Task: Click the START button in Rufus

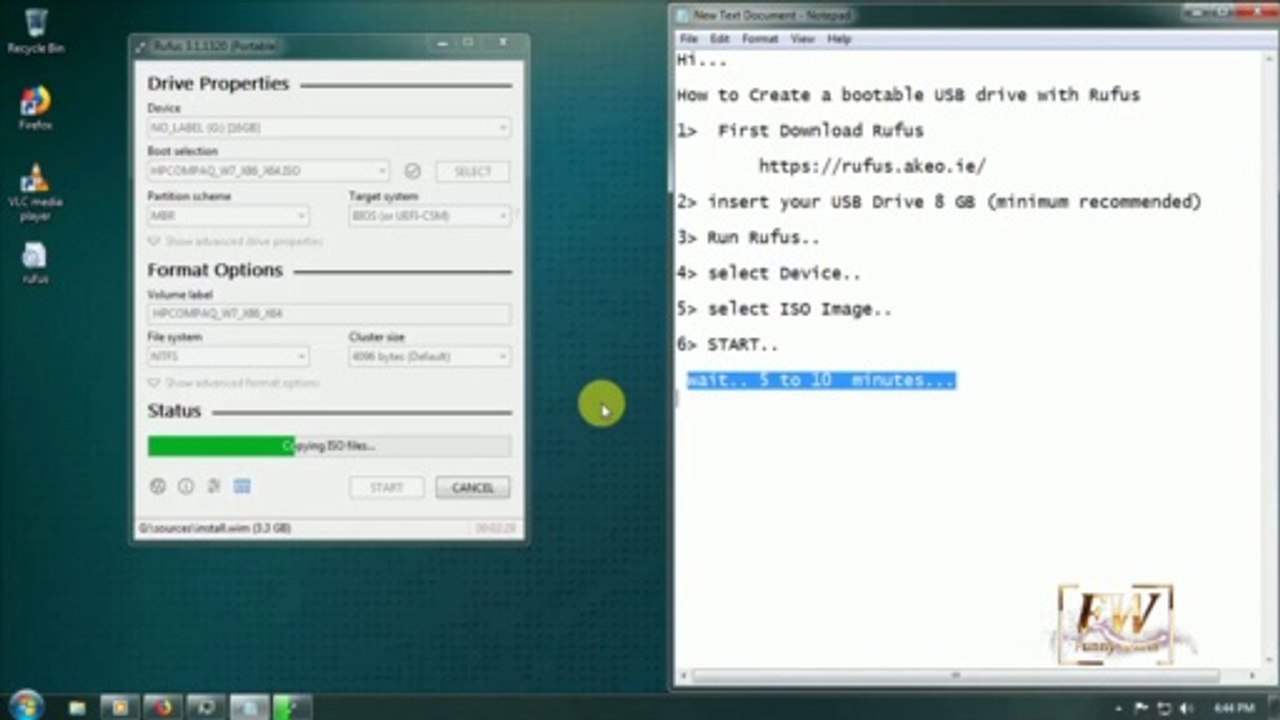Action: point(386,488)
